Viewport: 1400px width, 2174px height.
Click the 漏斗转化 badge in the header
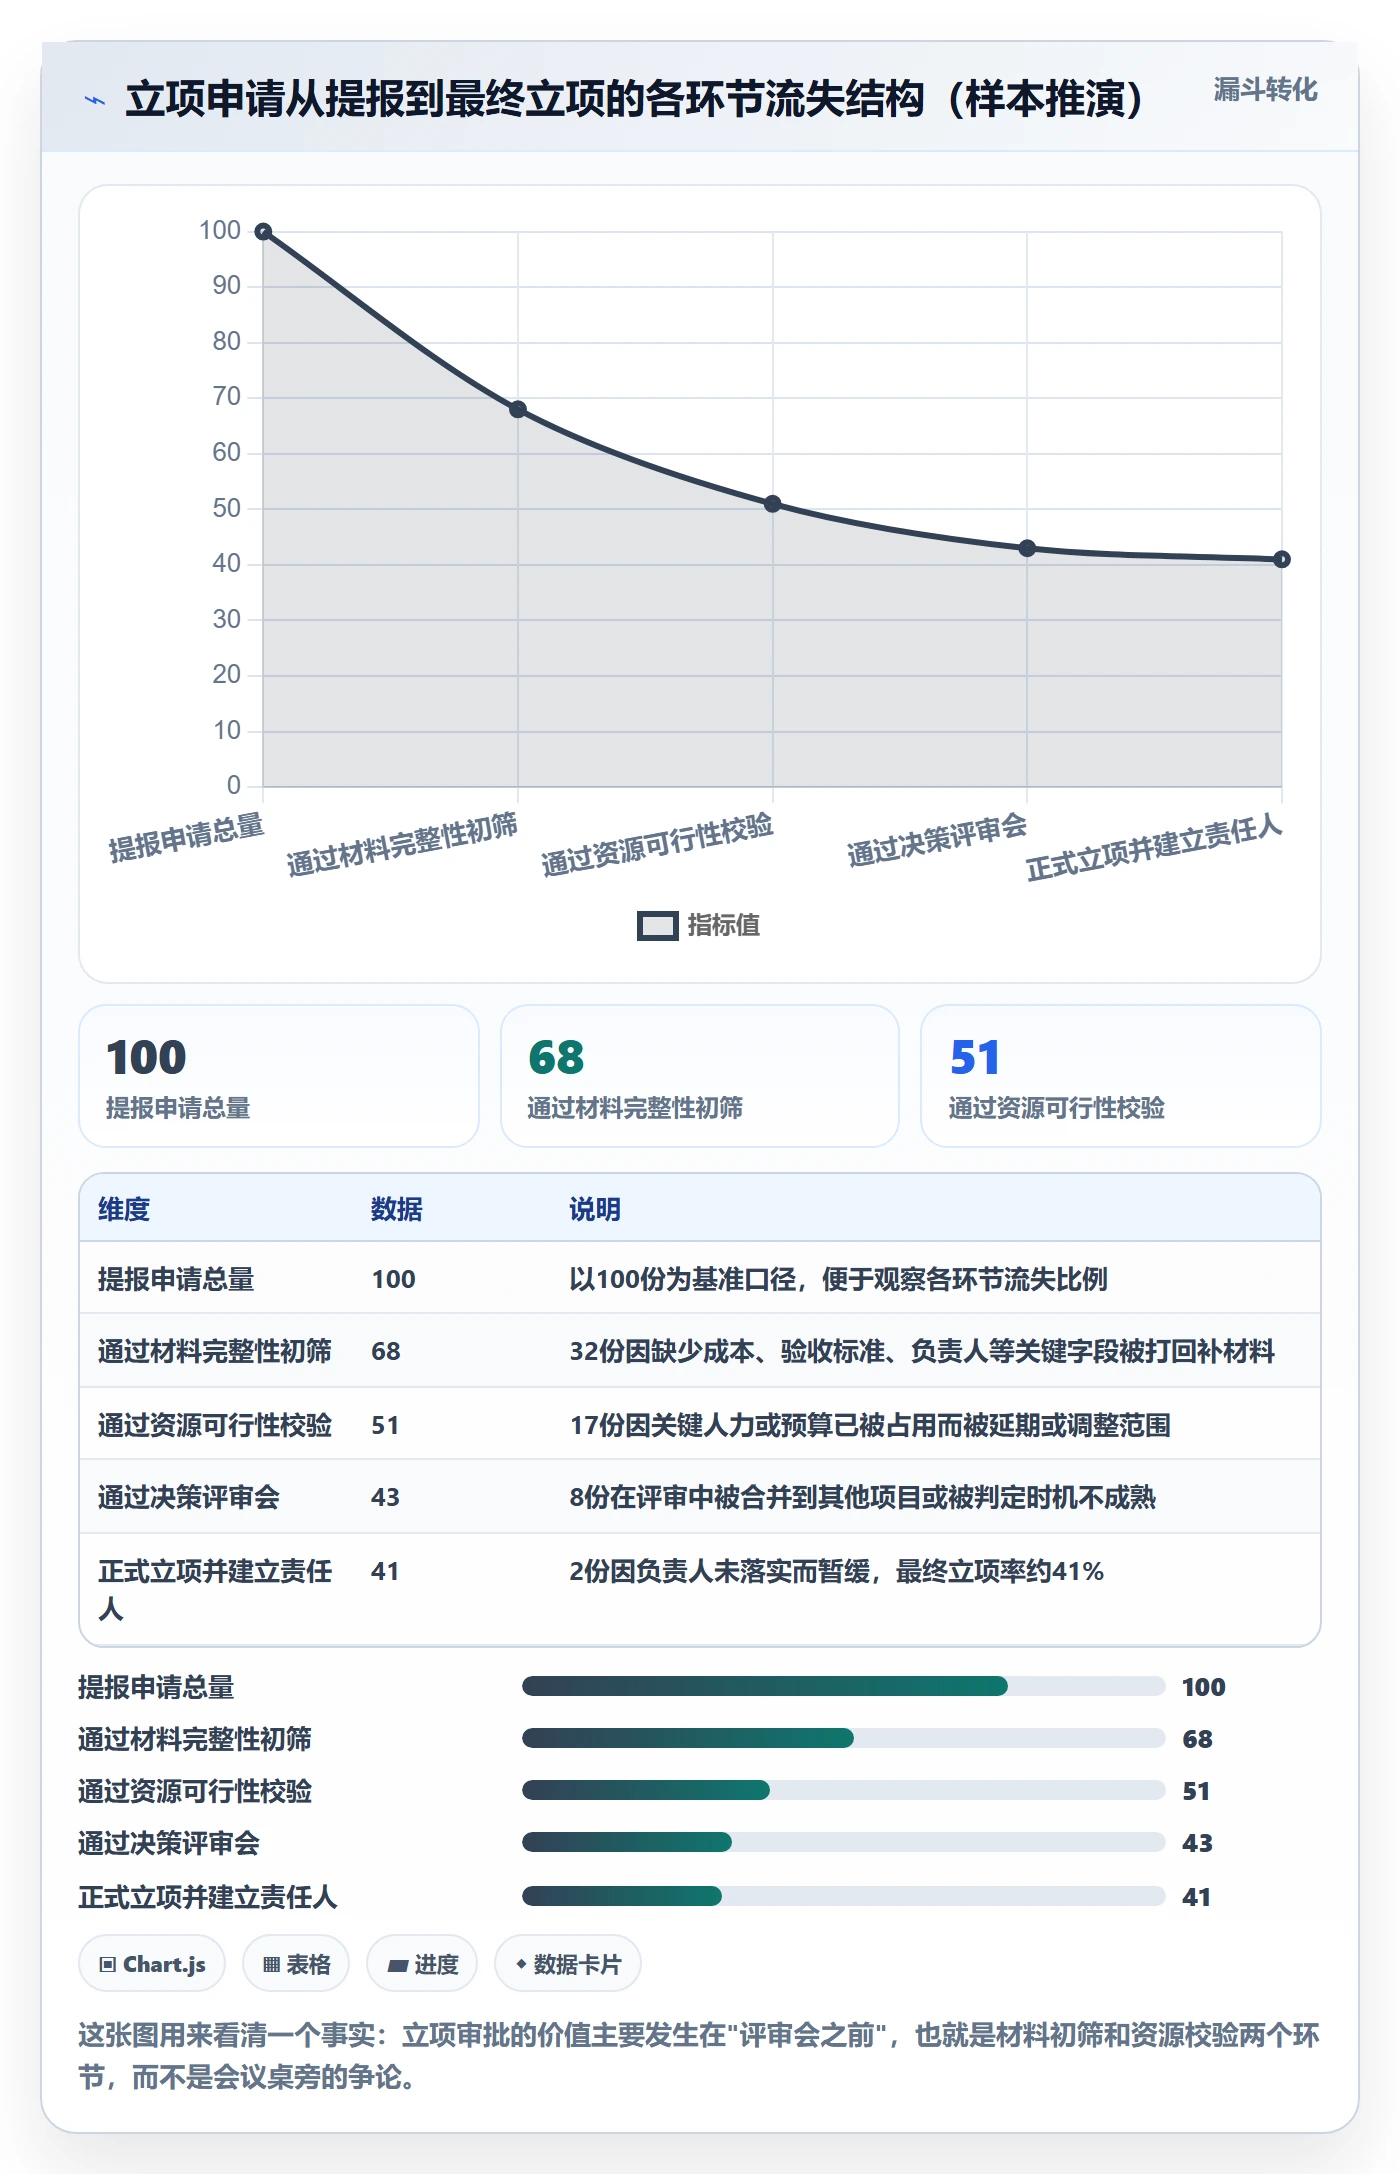[x=1265, y=90]
